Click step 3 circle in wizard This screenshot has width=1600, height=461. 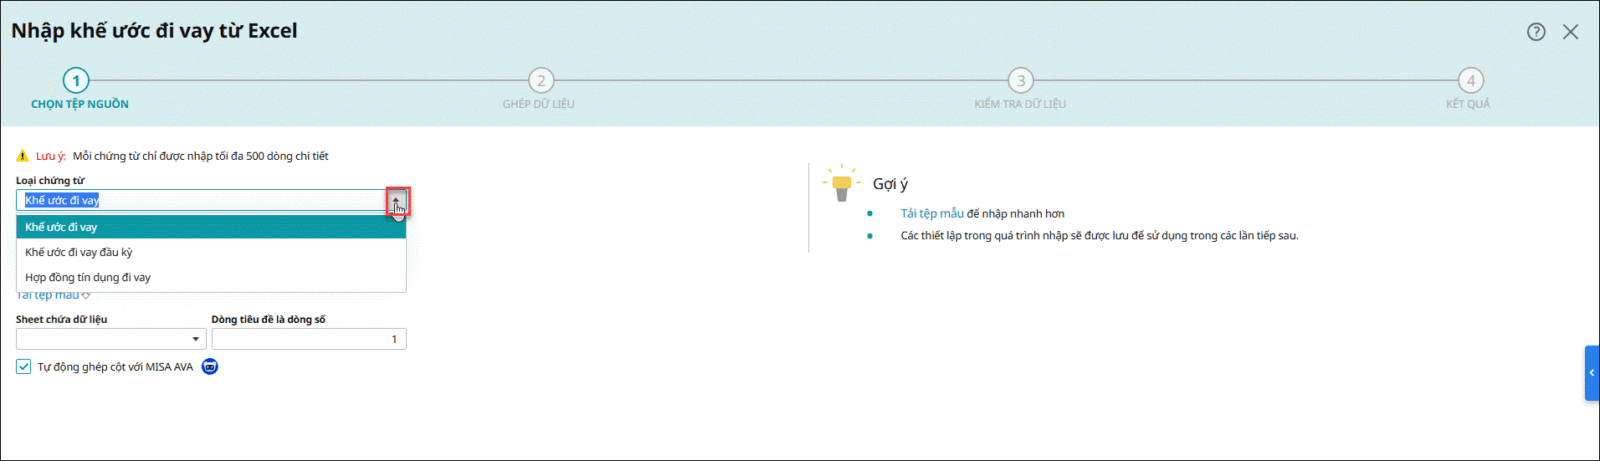pyautogui.click(x=1020, y=80)
